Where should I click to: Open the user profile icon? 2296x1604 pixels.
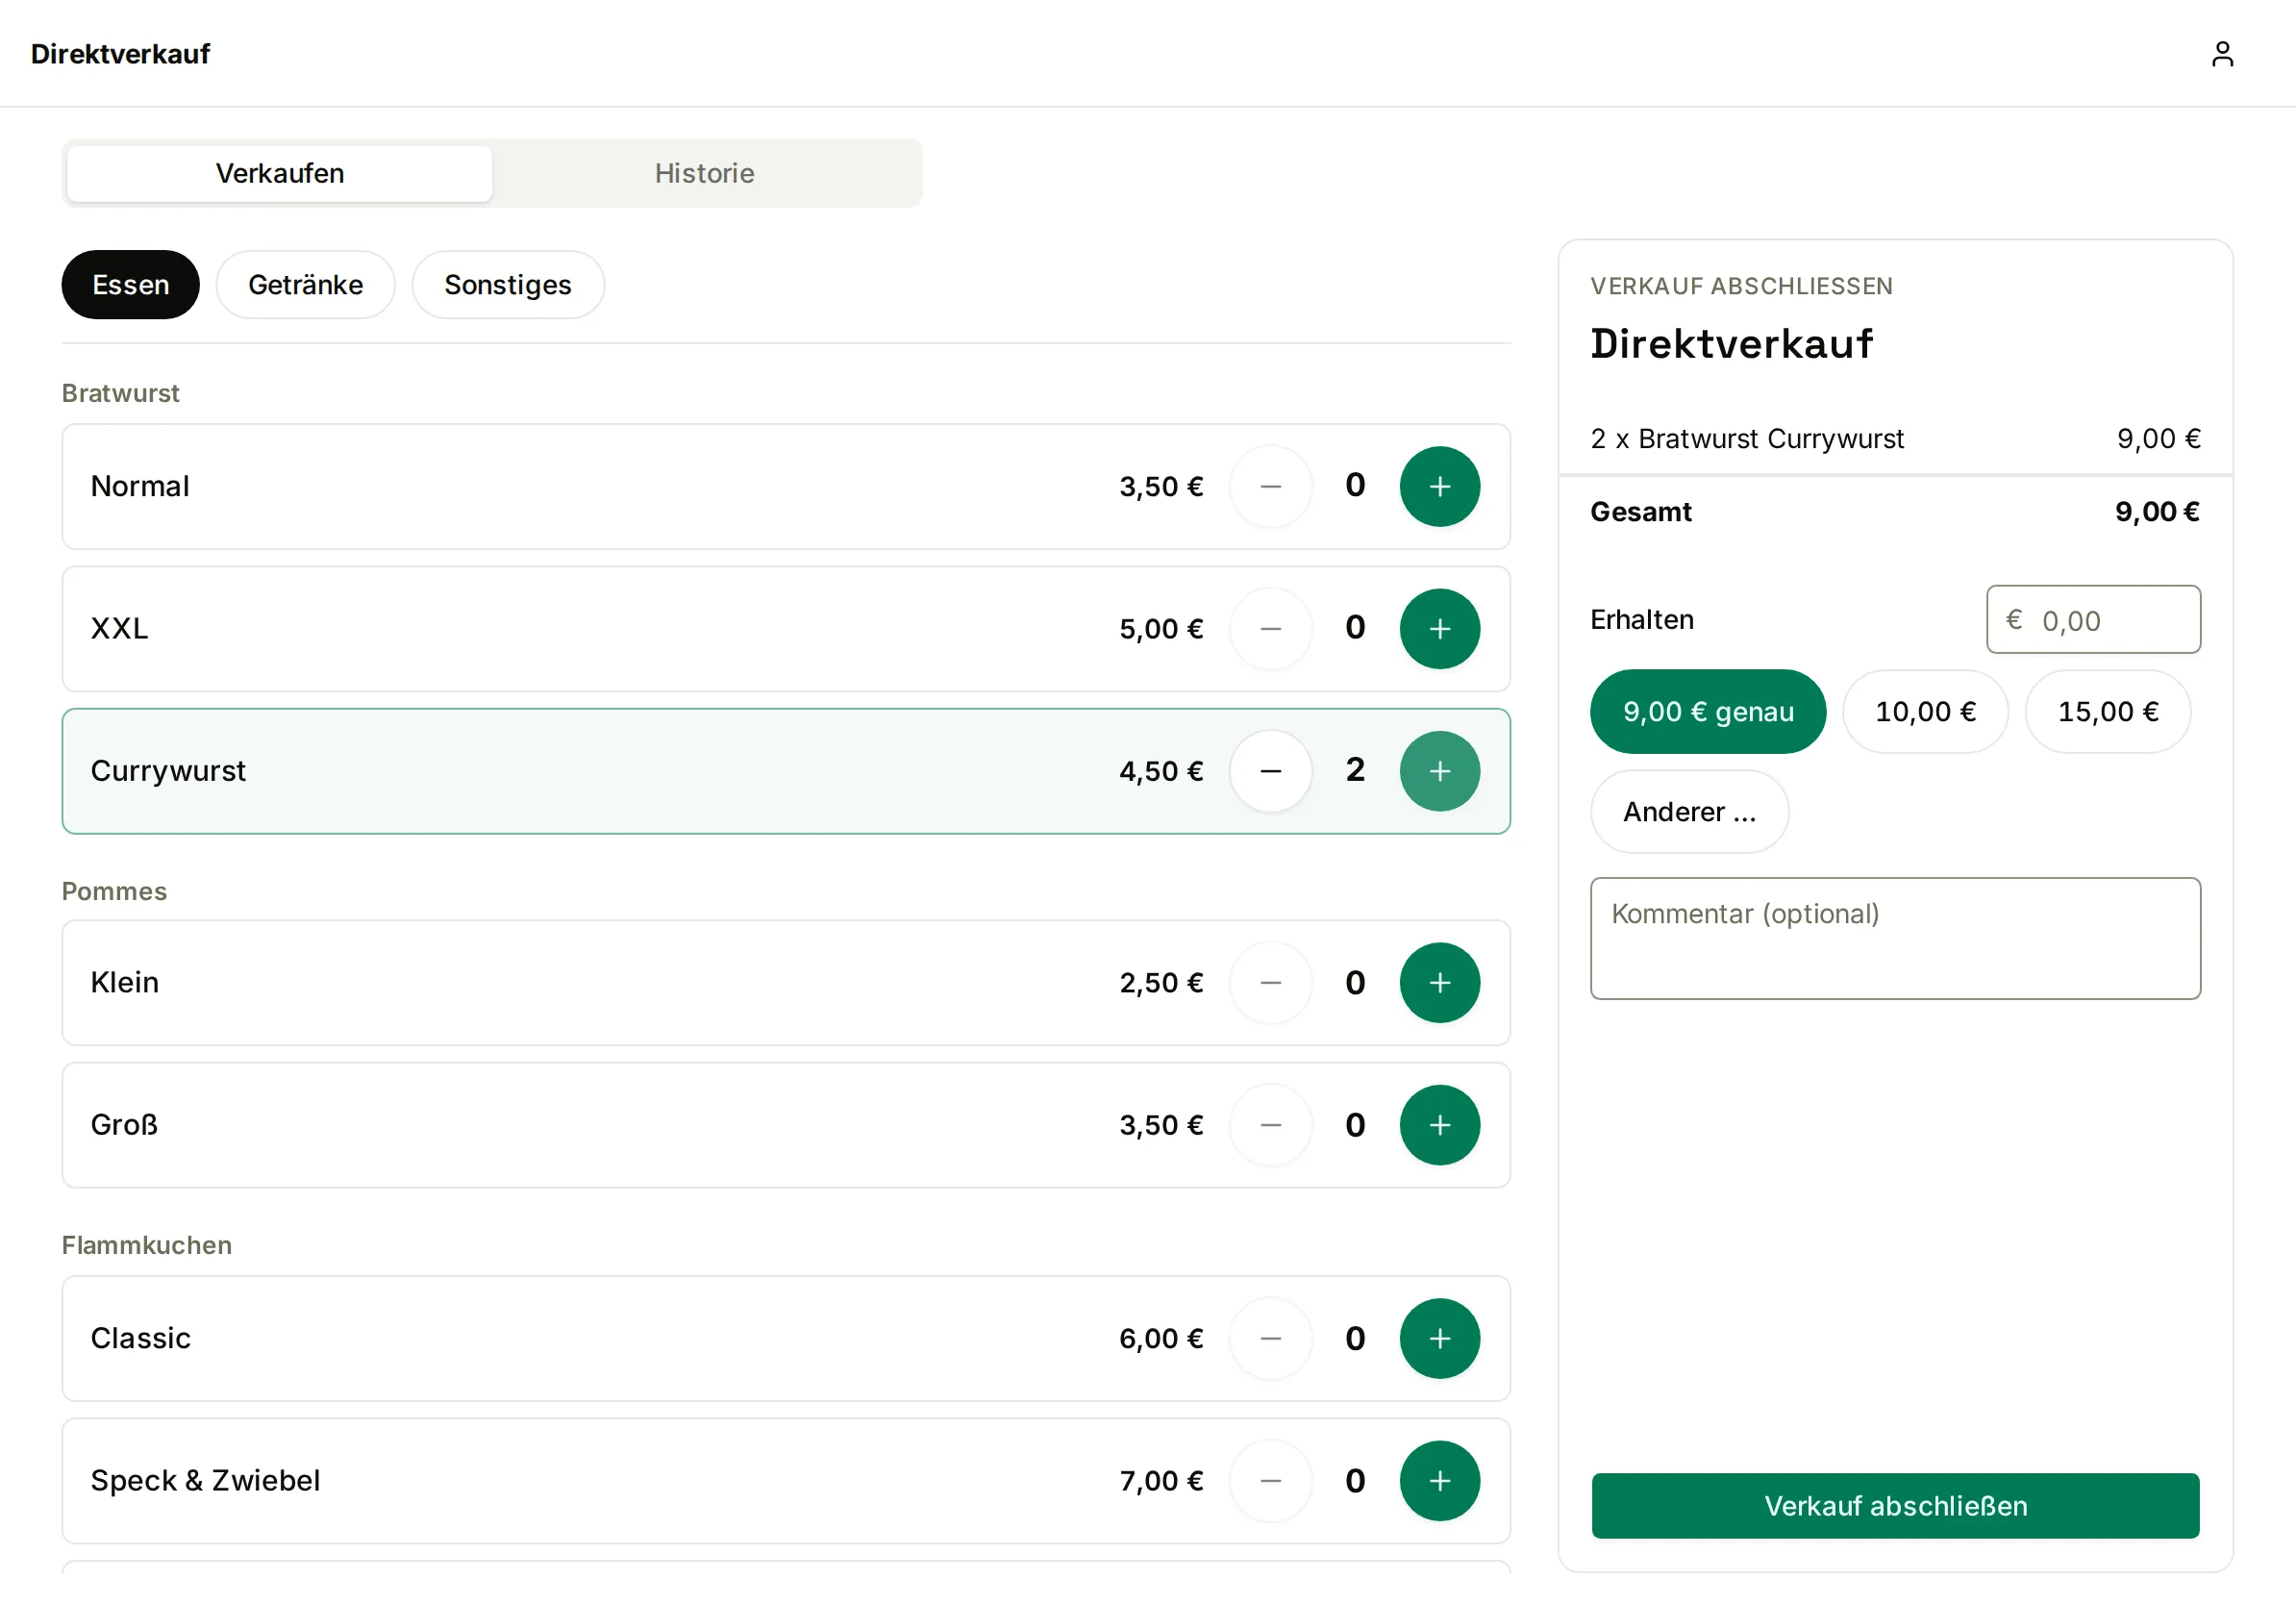[x=2222, y=54]
